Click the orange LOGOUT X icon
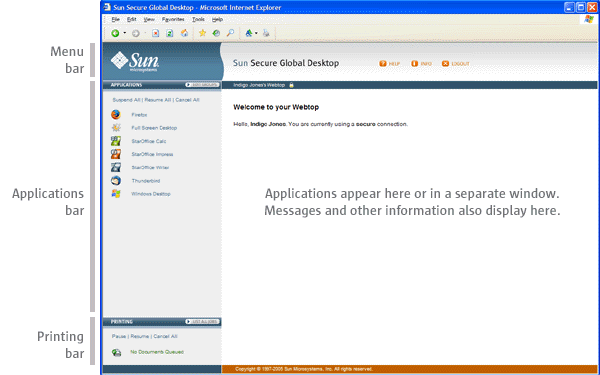 point(445,64)
